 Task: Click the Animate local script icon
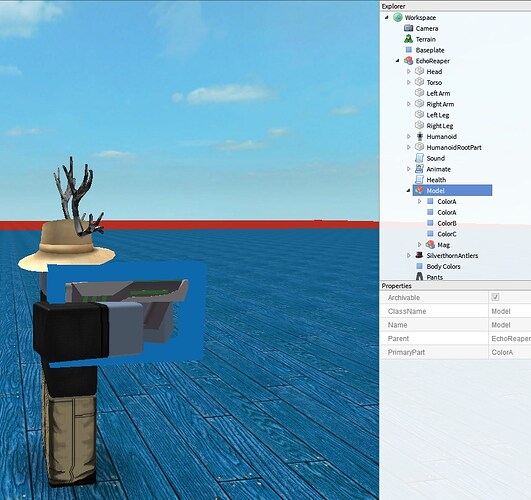tap(420, 169)
